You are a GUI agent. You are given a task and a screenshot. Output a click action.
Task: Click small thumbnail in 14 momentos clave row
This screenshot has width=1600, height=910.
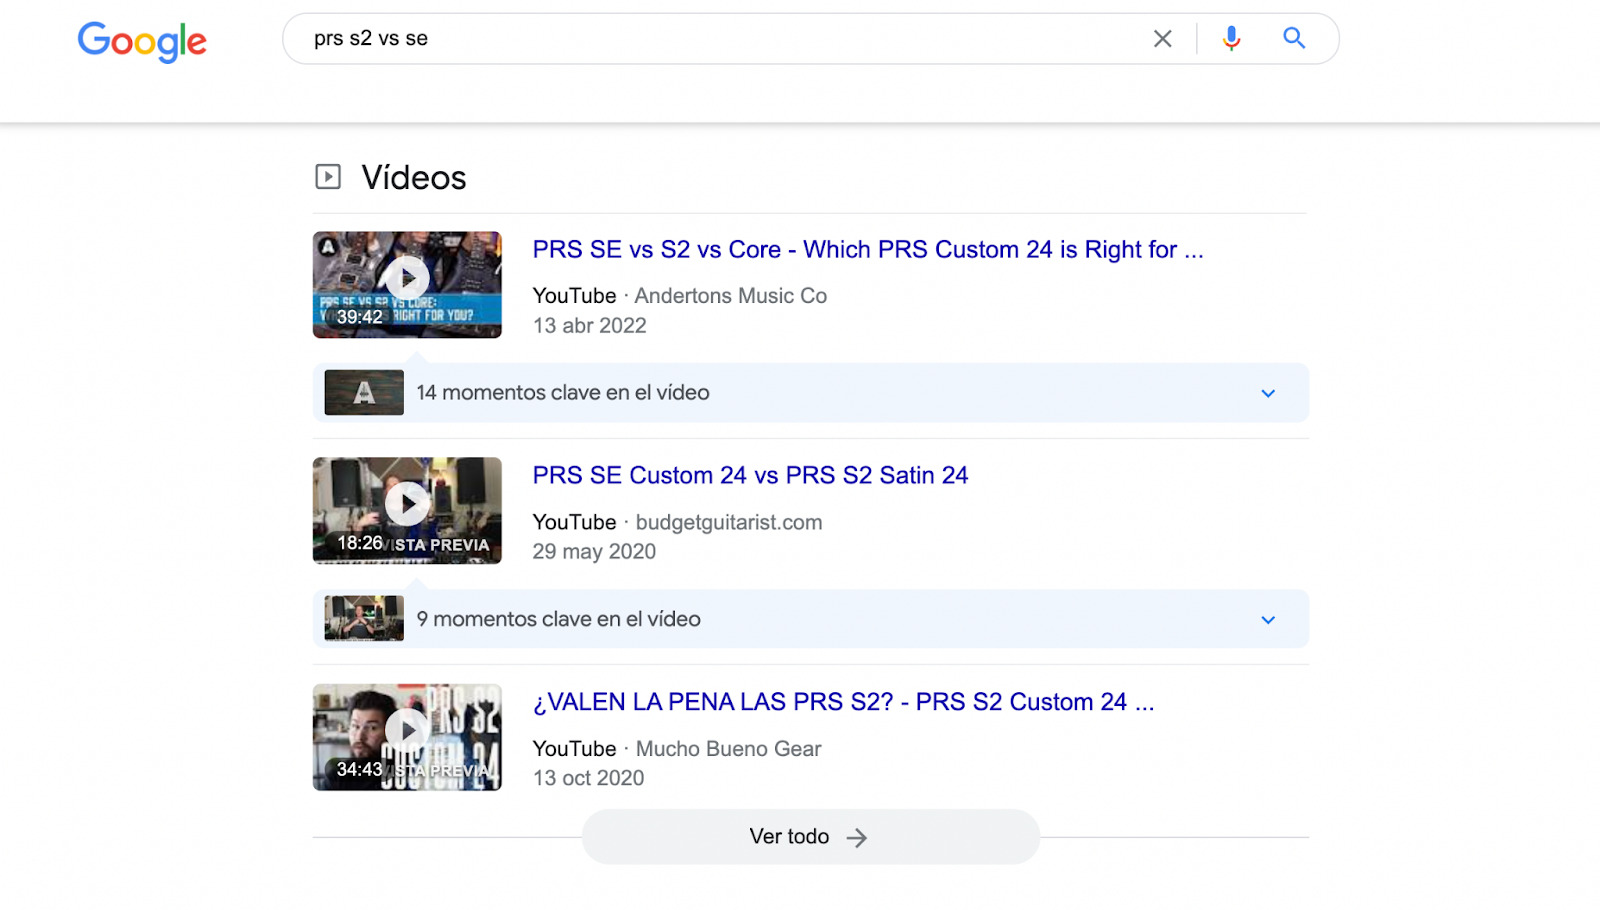[x=364, y=393]
